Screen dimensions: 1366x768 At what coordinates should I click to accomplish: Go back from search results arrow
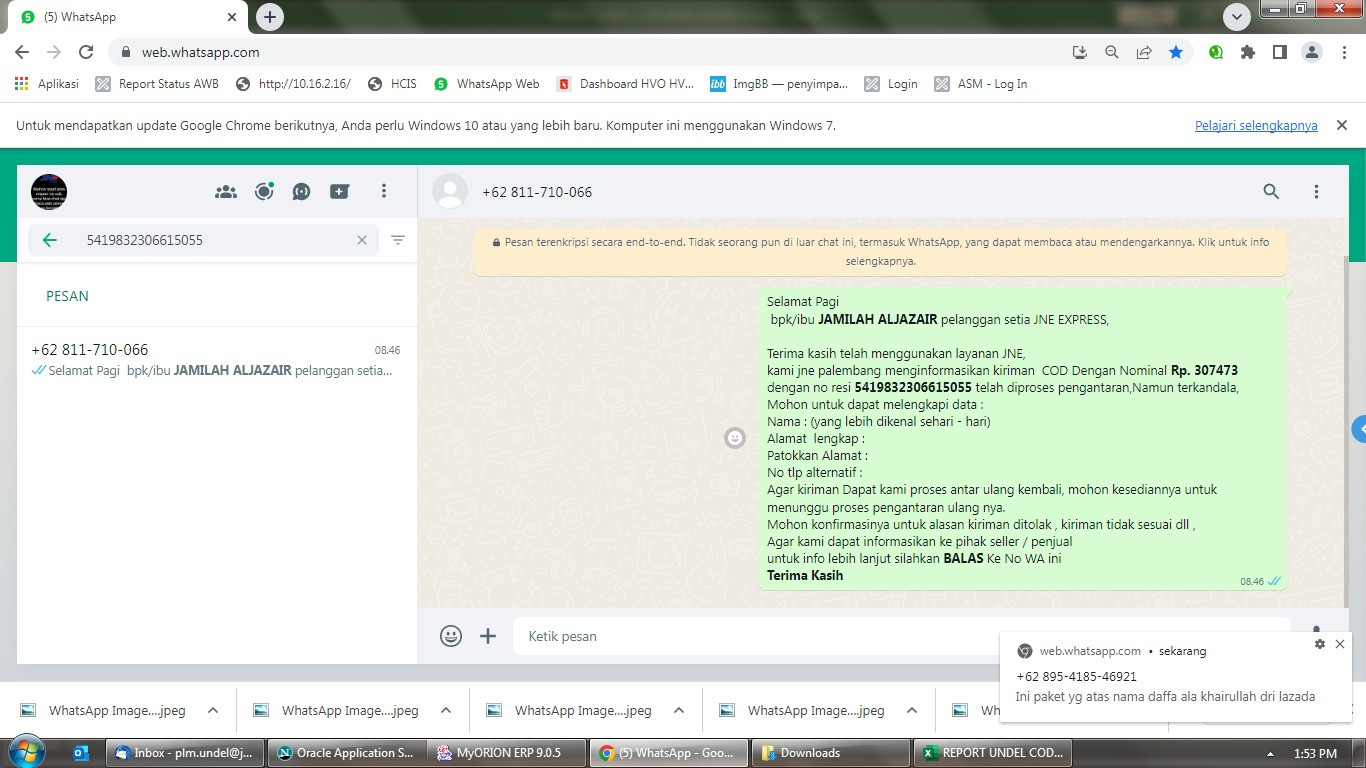(49, 240)
